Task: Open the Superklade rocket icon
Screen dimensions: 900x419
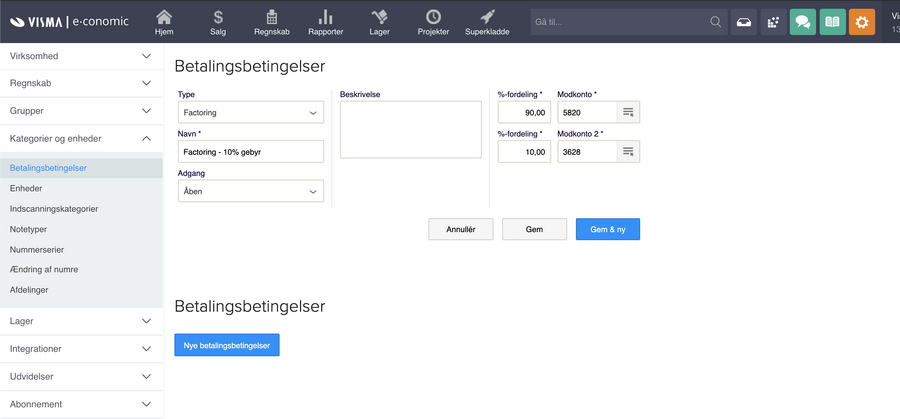Action: 487,21
